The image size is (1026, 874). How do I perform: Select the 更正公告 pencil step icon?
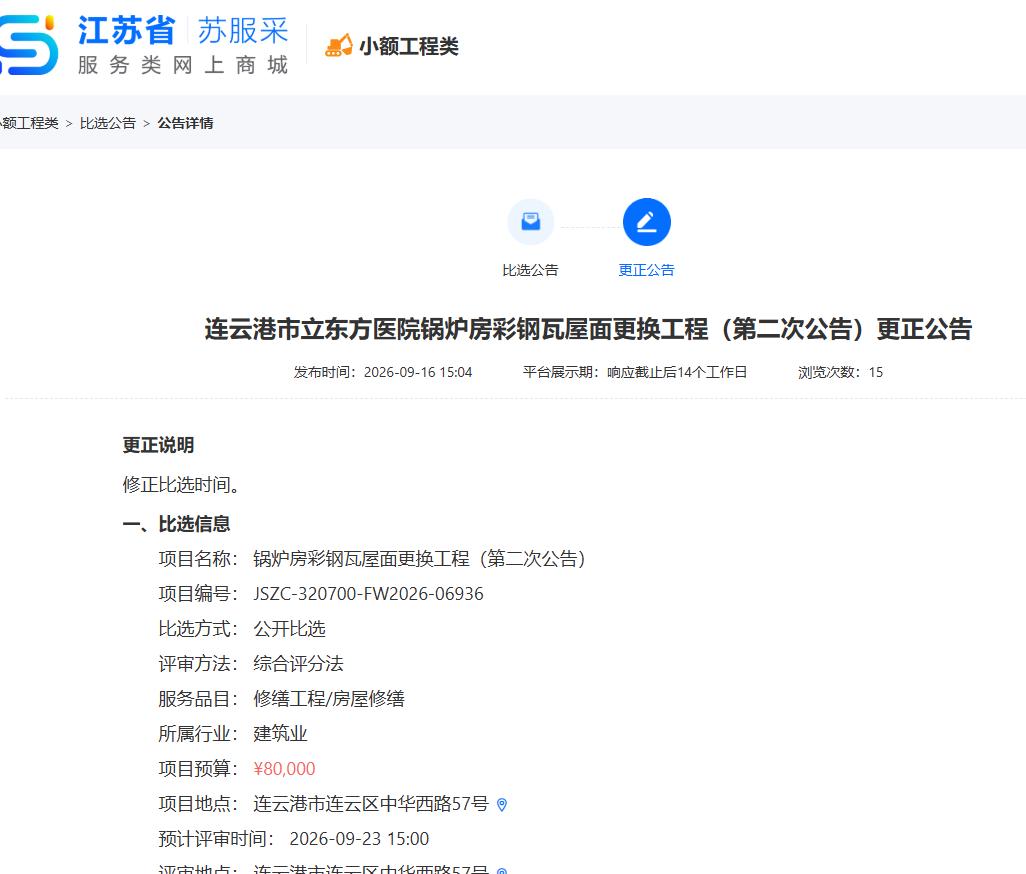[x=646, y=222]
